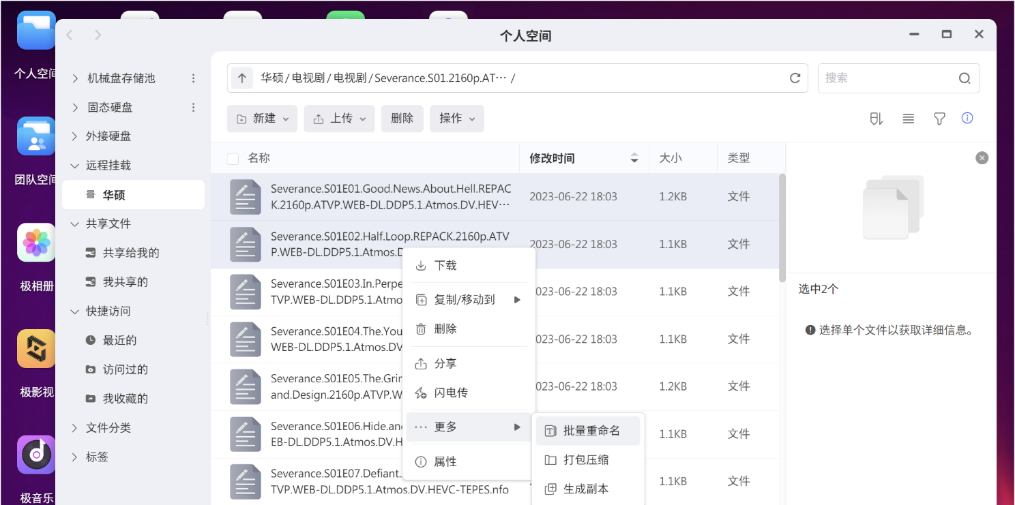This screenshot has width=1015, height=505.
Task: Select 批量重命名 in submenu
Action: [x=588, y=431]
